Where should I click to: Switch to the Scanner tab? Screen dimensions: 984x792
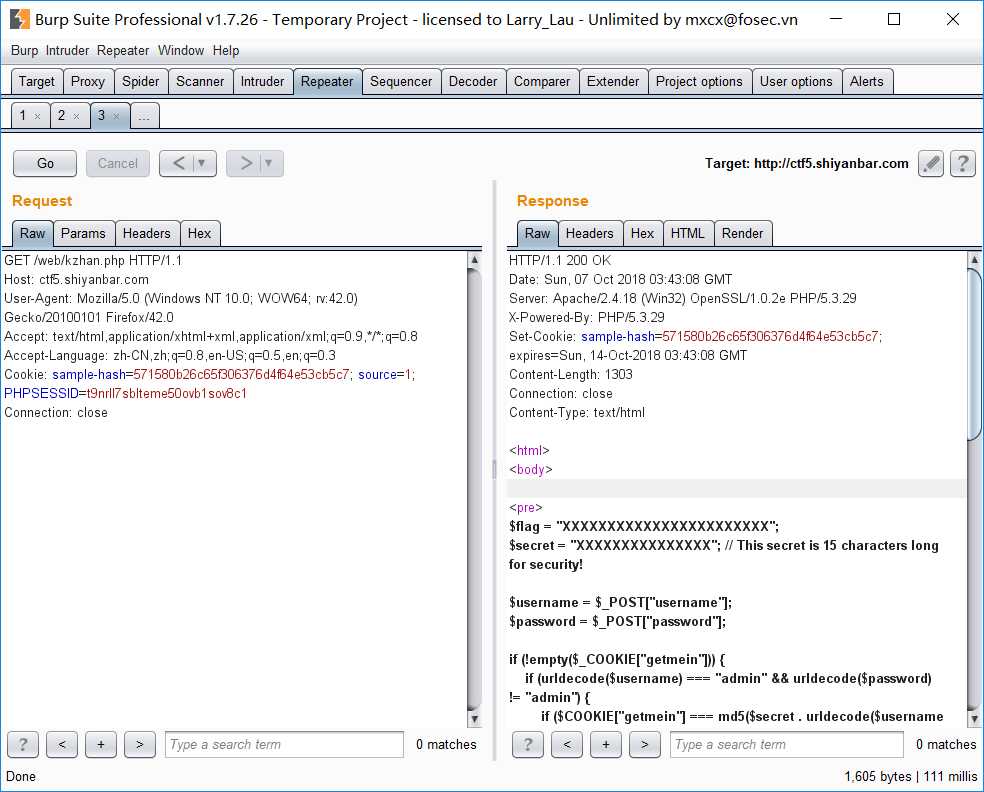pos(200,82)
